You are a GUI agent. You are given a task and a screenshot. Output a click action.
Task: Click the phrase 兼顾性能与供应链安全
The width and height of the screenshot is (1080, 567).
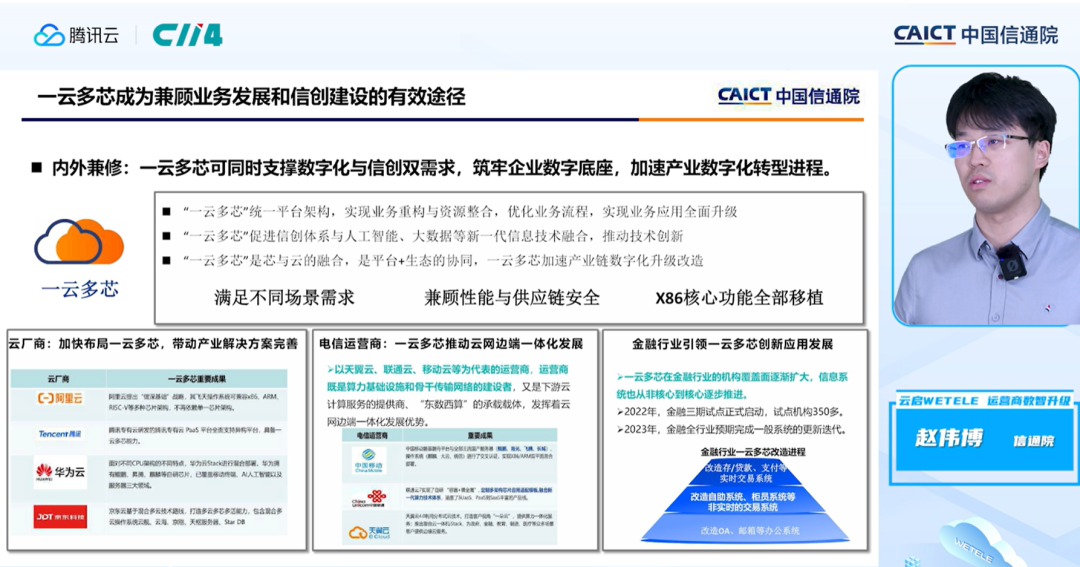coord(512,298)
